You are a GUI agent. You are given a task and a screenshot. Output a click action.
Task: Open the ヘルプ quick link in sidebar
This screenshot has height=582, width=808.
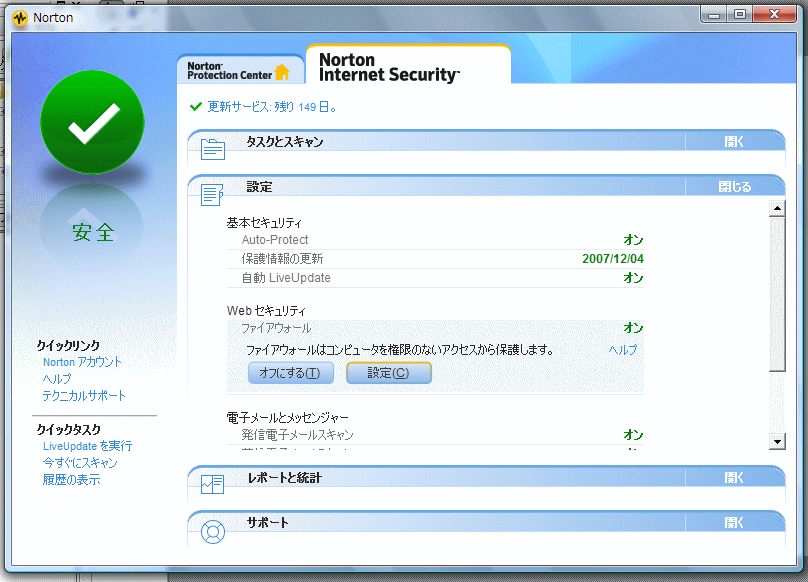click(x=57, y=379)
